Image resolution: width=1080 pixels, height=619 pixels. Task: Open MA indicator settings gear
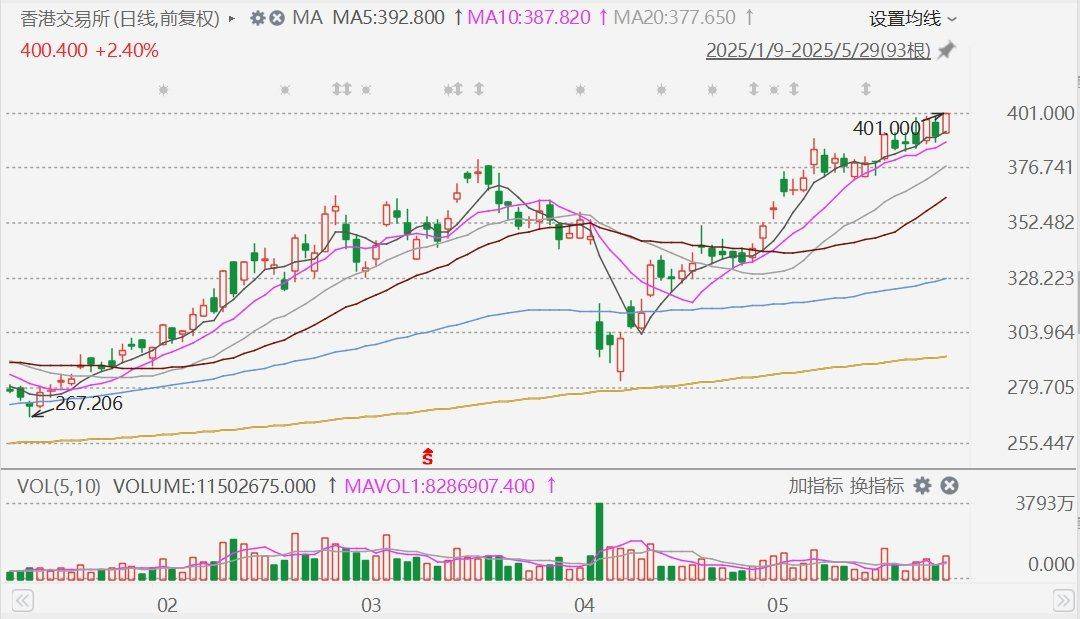pos(258,18)
